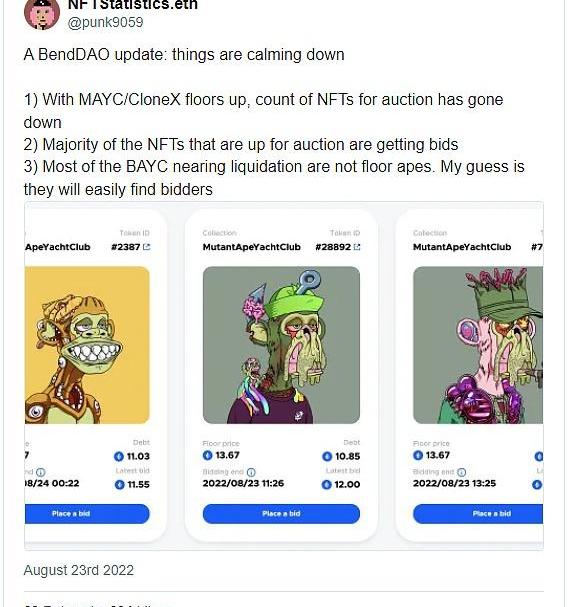Open the pink mutant ape image on right
Screen dimensions: 568x607
(x=478, y=345)
